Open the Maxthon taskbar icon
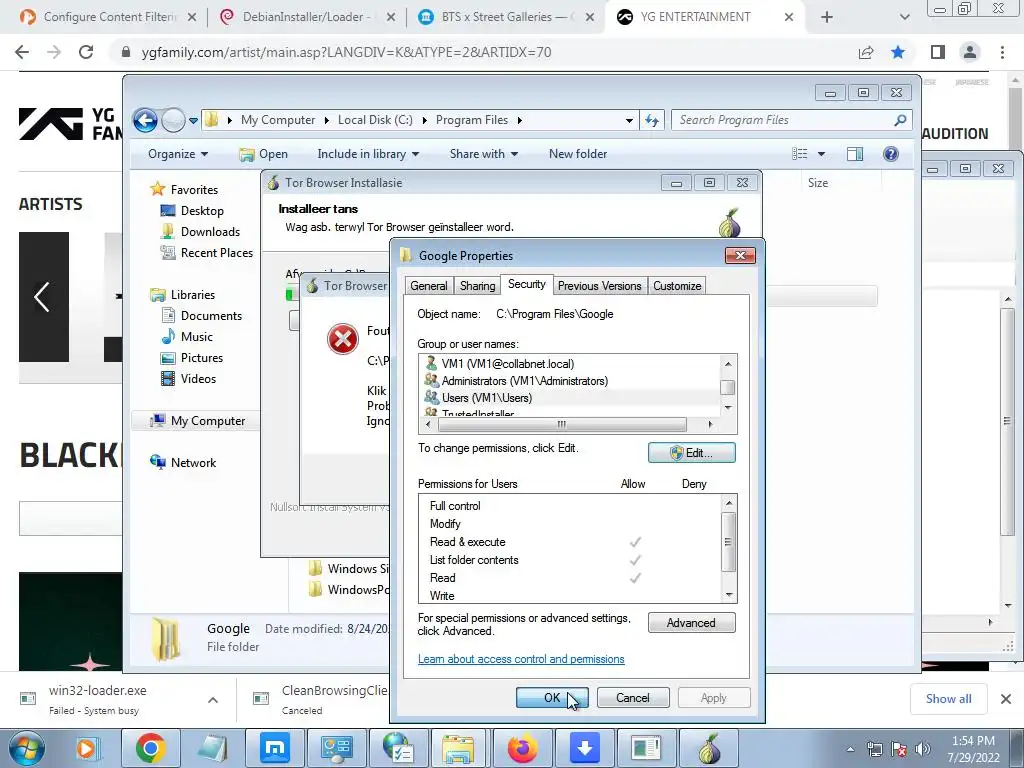 tap(275, 748)
